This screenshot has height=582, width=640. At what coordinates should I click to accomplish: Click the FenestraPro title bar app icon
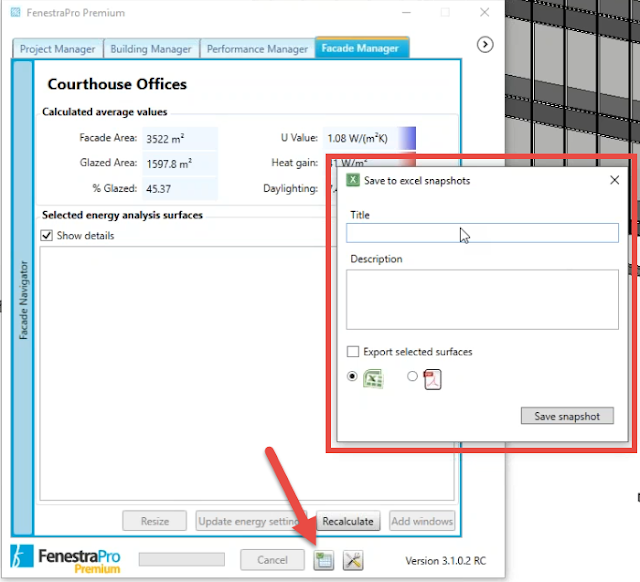(x=16, y=12)
